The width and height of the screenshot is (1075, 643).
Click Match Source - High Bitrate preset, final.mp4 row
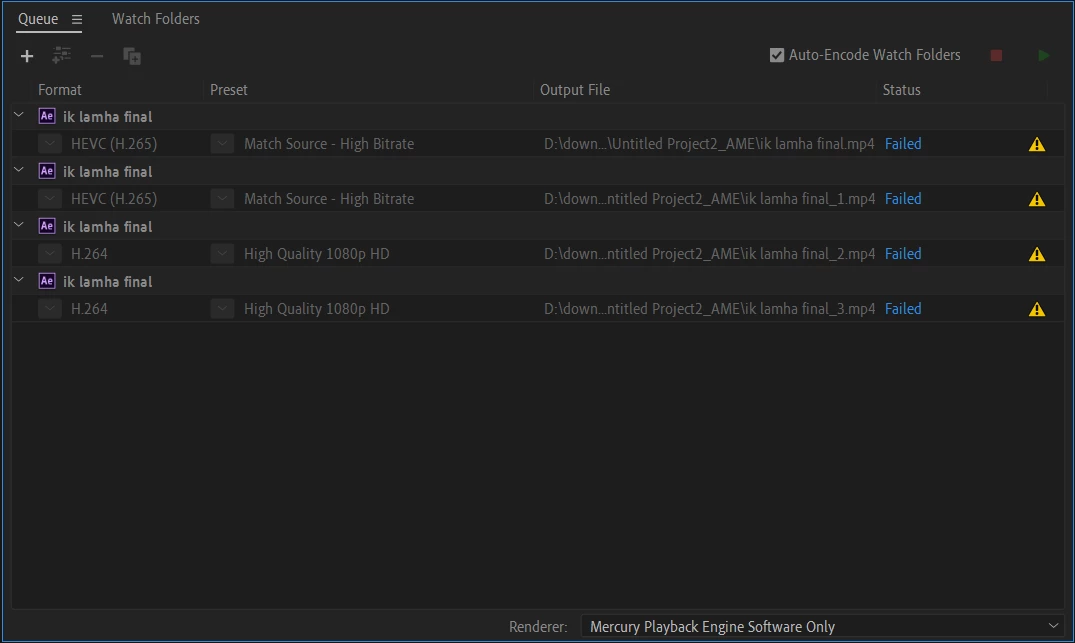[329, 144]
